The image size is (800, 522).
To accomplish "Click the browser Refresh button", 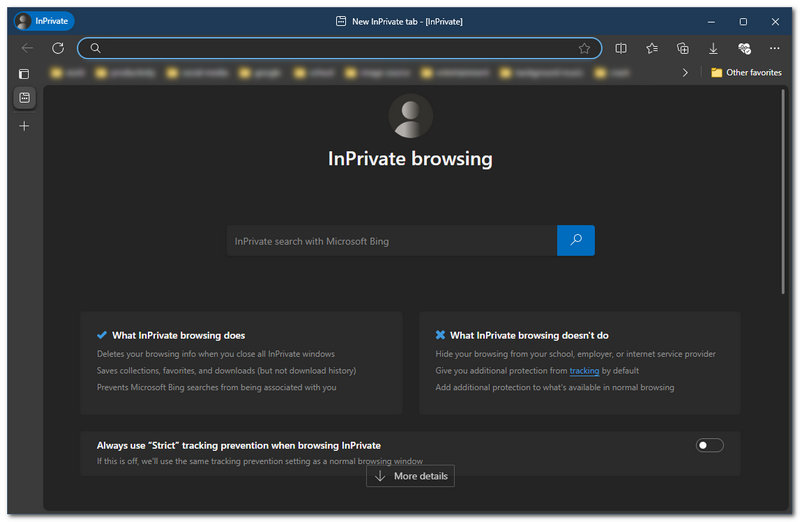I will 58,48.
